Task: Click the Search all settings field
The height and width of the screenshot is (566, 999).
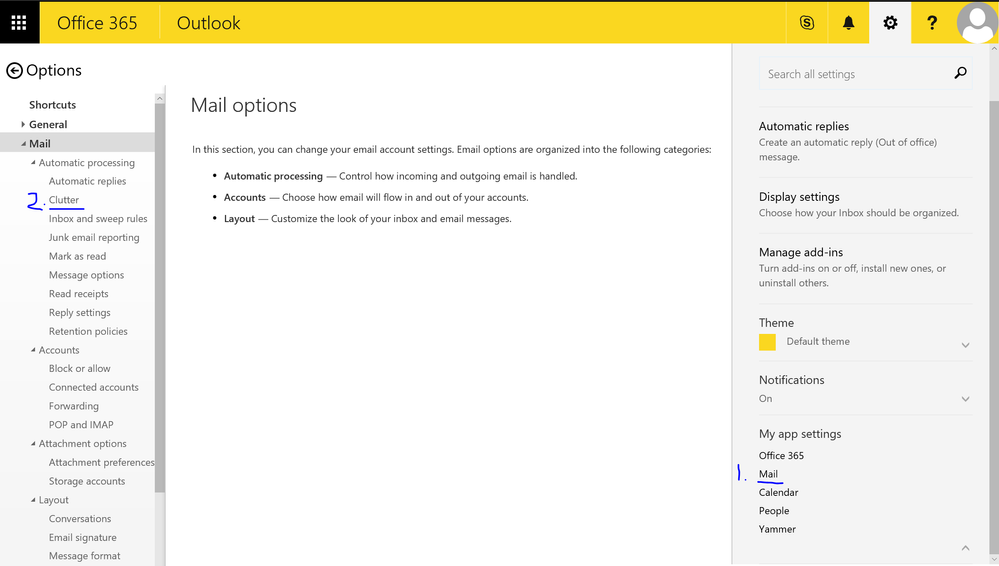Action: click(865, 74)
